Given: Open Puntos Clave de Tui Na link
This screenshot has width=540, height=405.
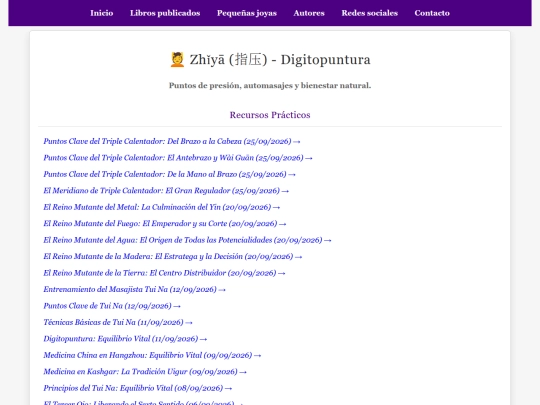Looking at the screenshot, I should [x=112, y=306].
